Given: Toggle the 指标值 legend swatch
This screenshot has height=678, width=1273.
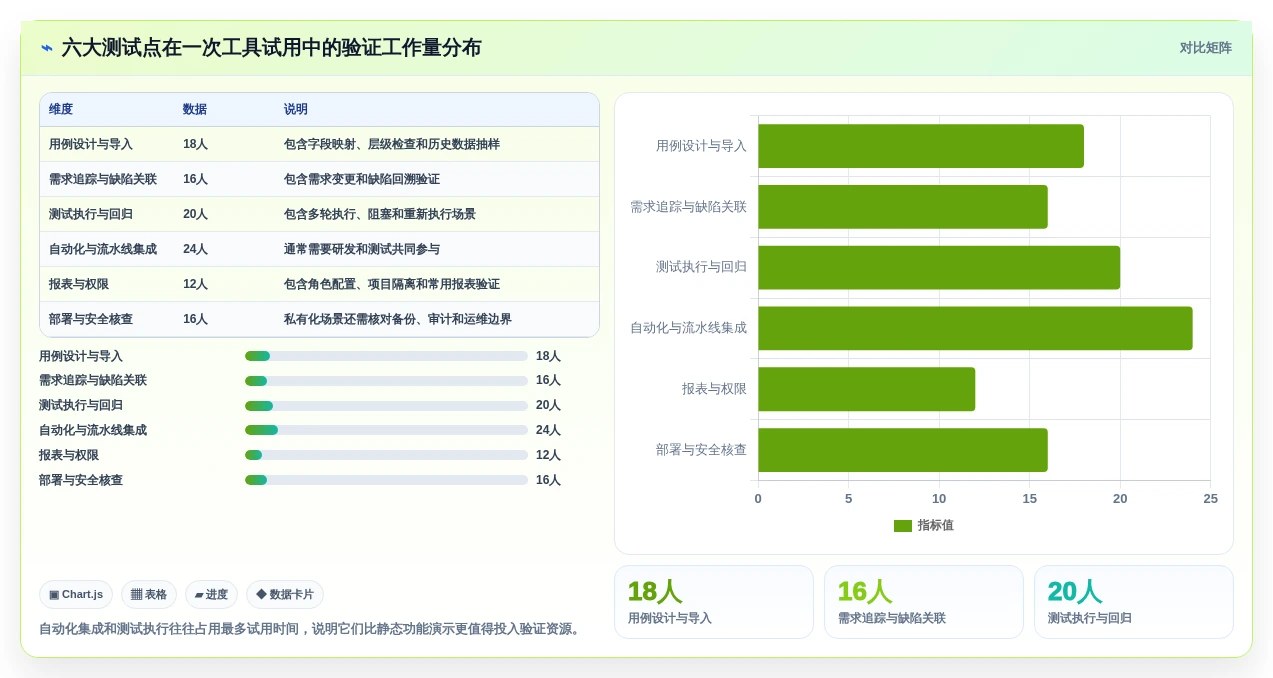Looking at the screenshot, I should click(x=903, y=526).
